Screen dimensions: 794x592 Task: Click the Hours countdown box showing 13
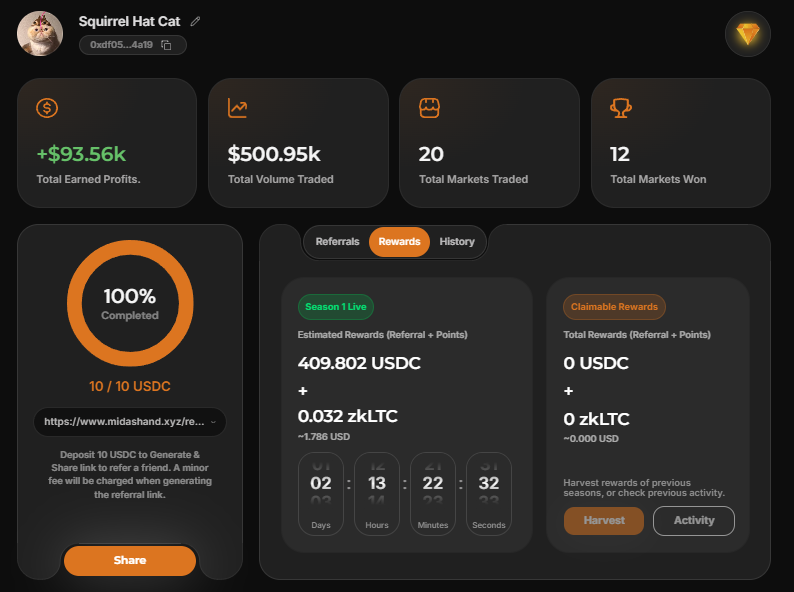coord(377,494)
